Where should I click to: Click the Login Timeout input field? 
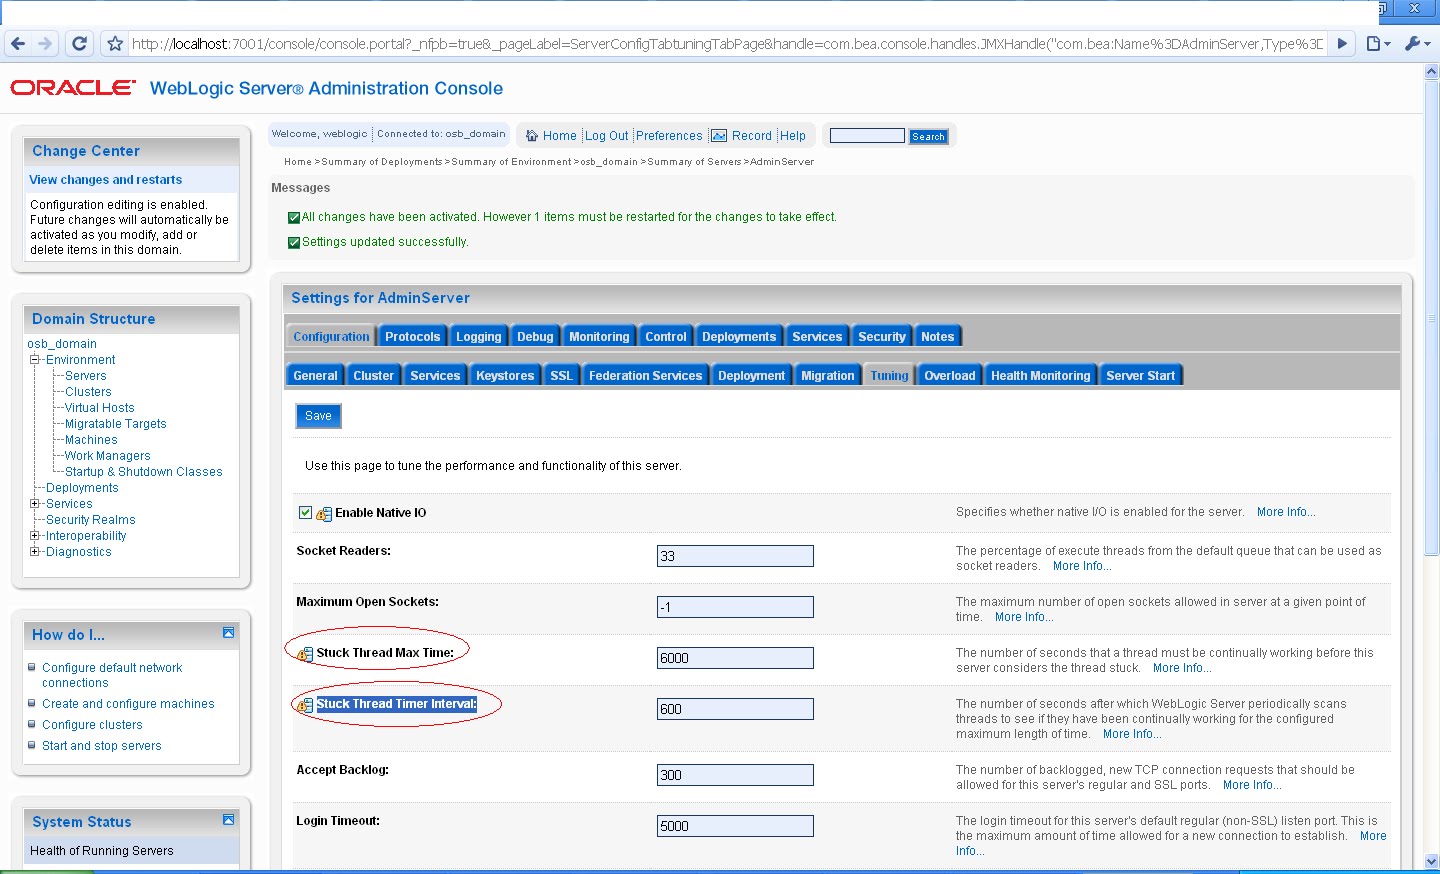(735, 826)
